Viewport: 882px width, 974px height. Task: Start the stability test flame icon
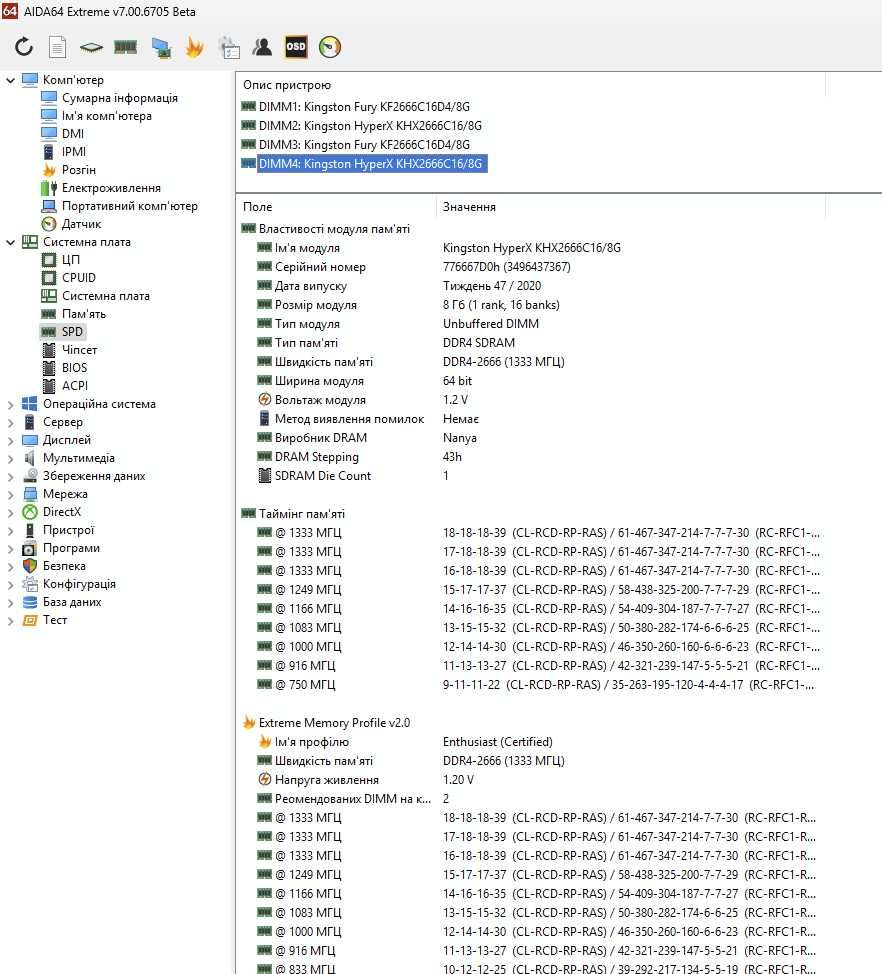click(x=194, y=47)
